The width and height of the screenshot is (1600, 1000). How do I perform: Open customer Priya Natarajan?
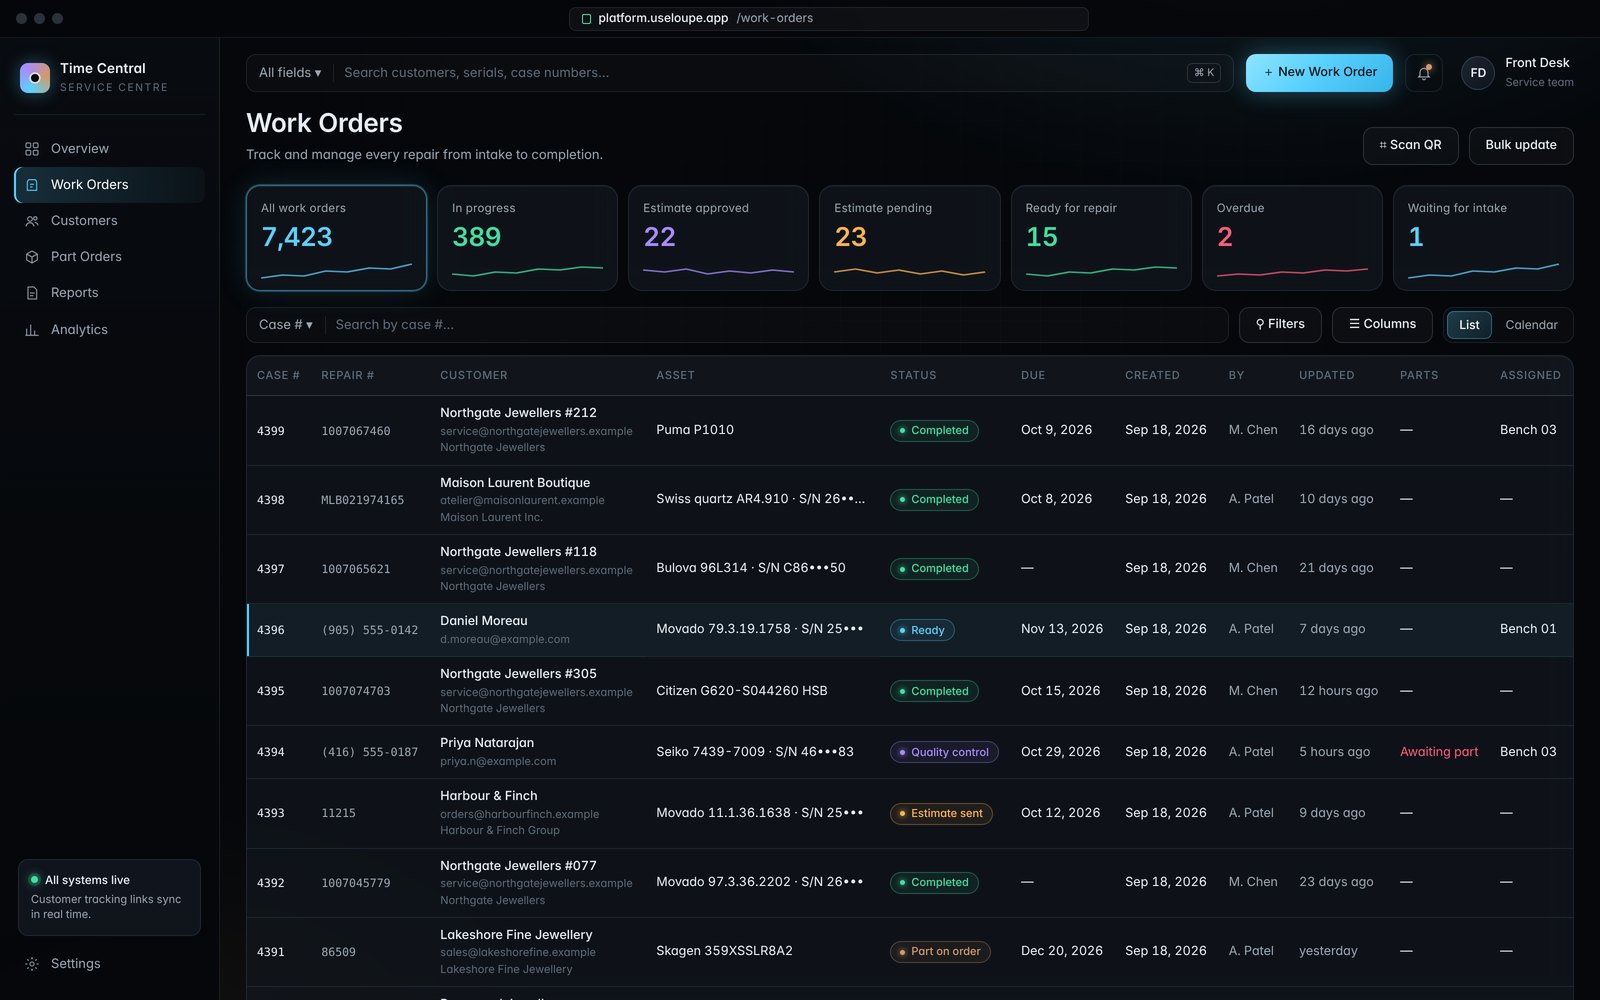(487, 743)
